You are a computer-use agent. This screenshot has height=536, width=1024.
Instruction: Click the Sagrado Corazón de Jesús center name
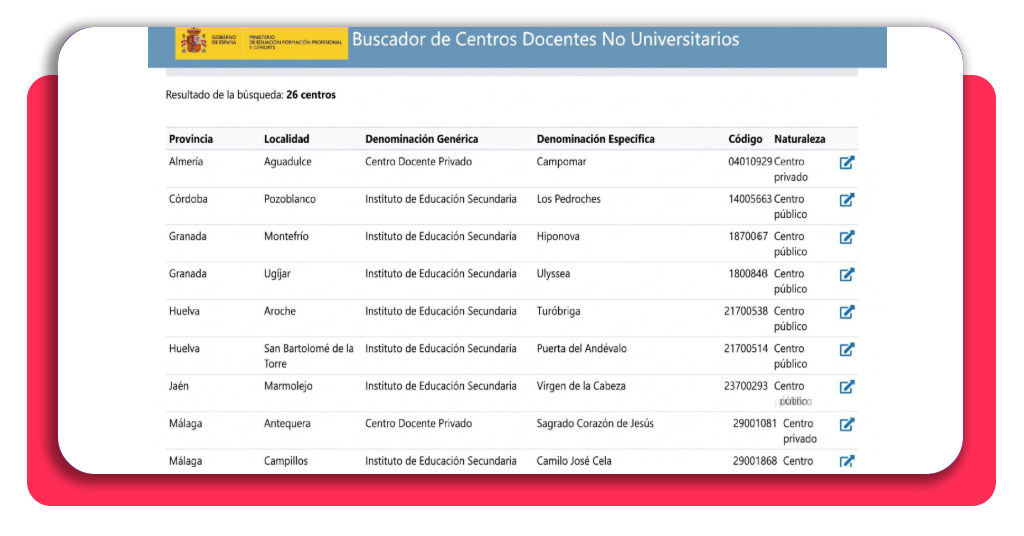[595, 424]
